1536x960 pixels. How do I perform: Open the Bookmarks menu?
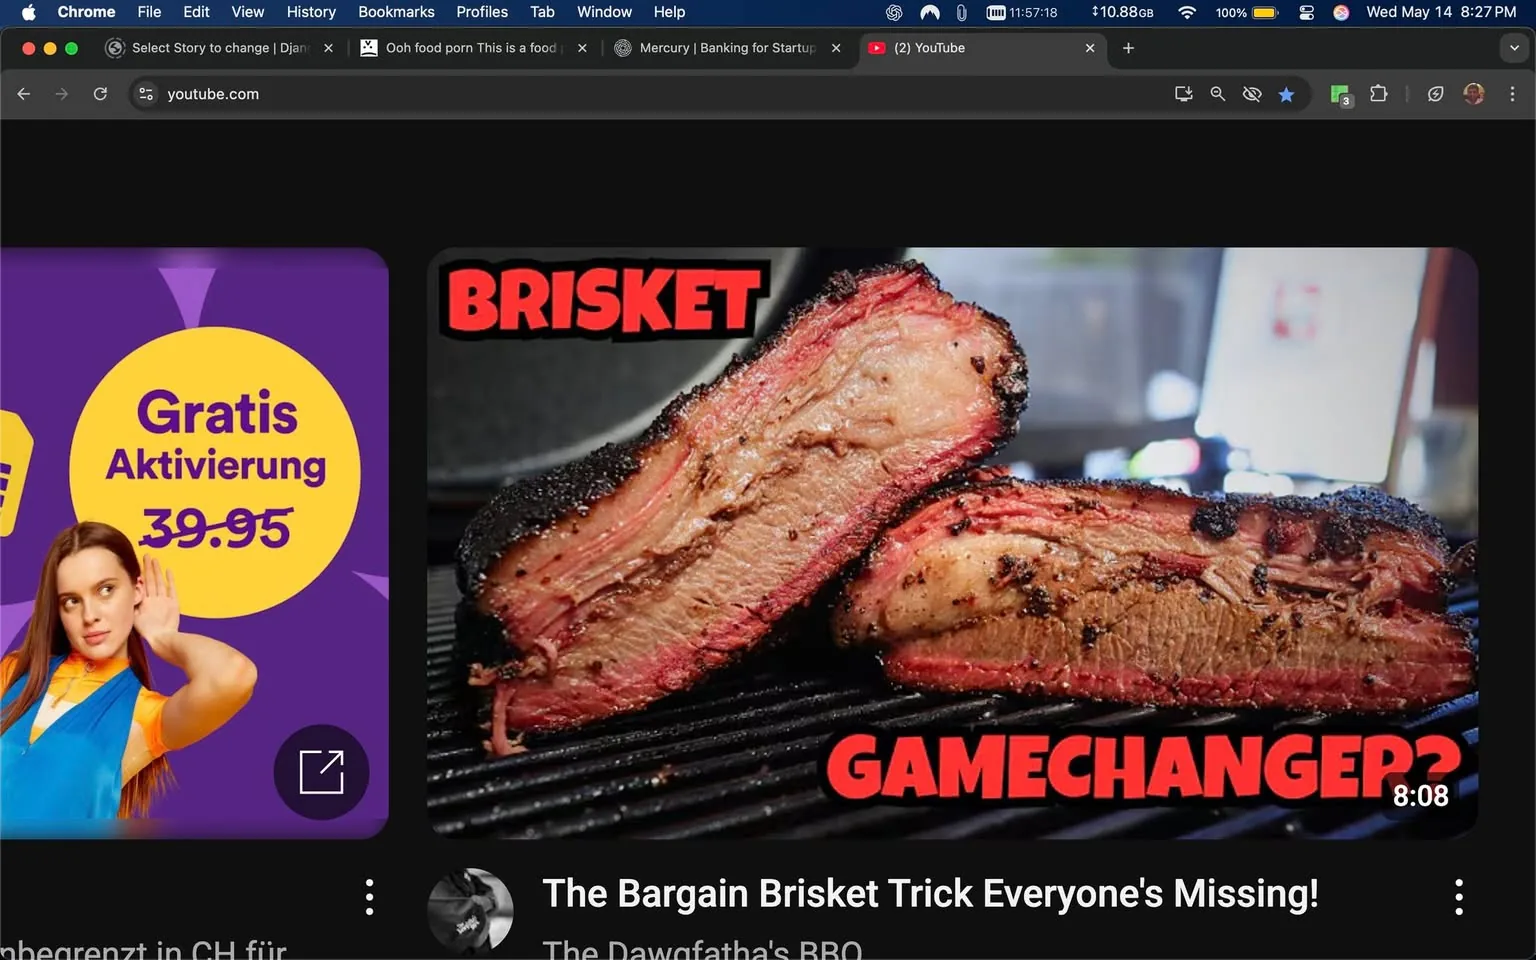[x=396, y=12]
